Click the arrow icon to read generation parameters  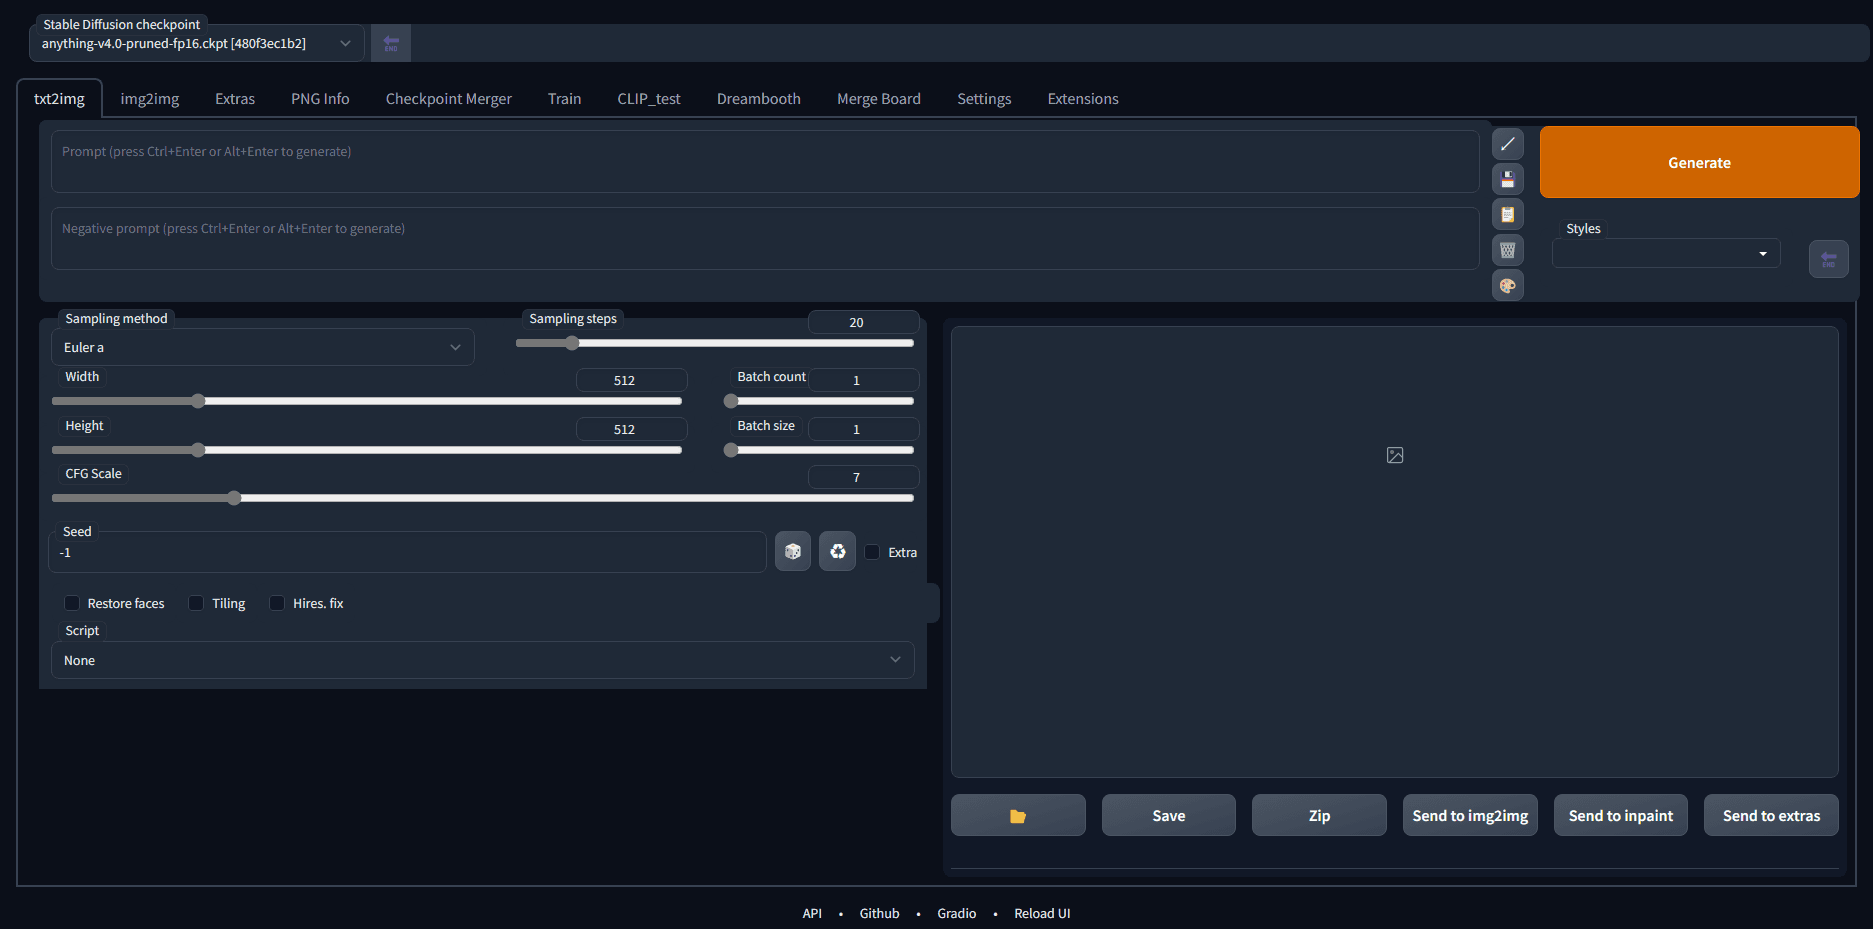click(x=1507, y=144)
